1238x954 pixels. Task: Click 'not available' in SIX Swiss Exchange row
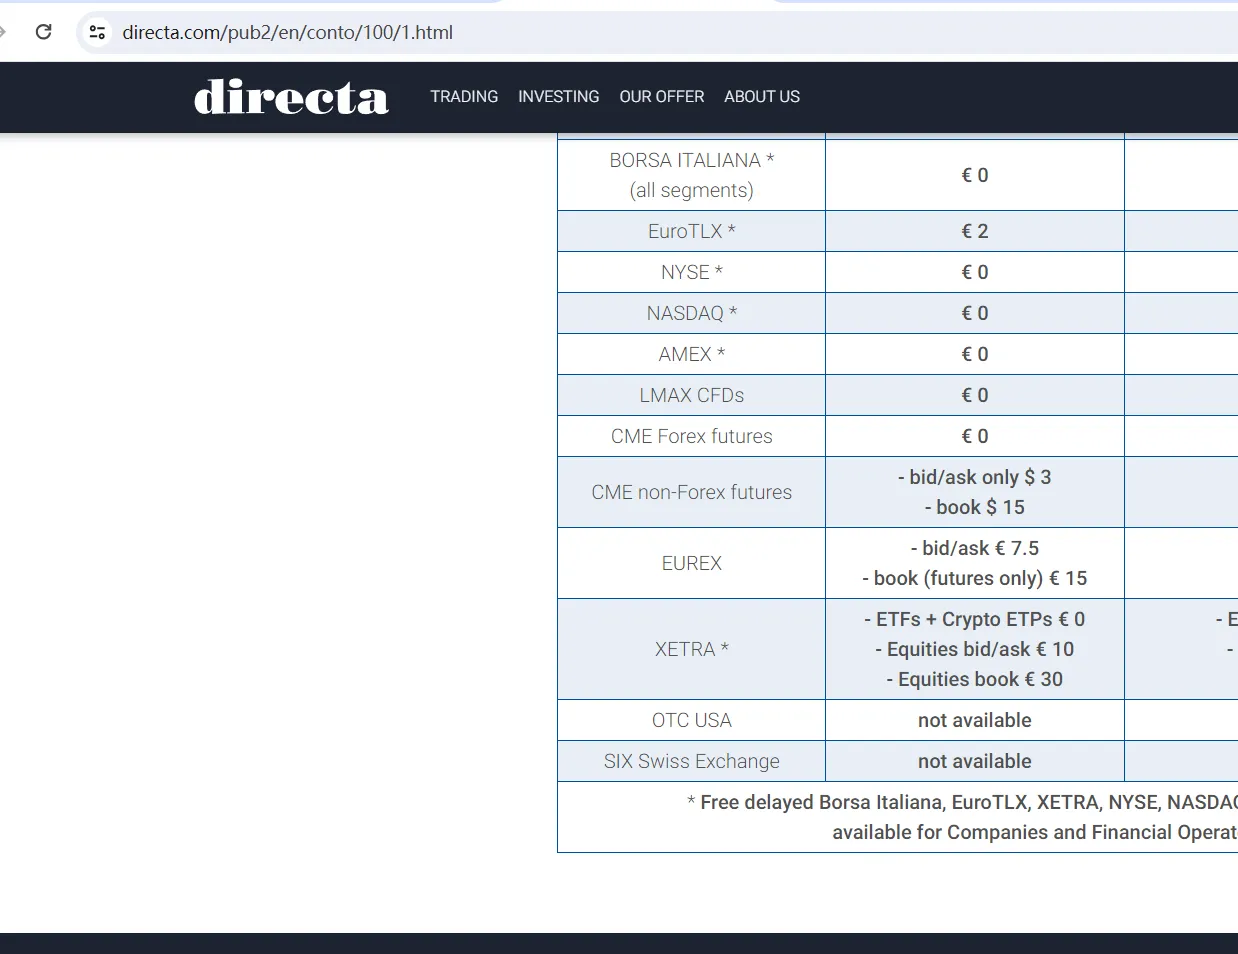(975, 761)
